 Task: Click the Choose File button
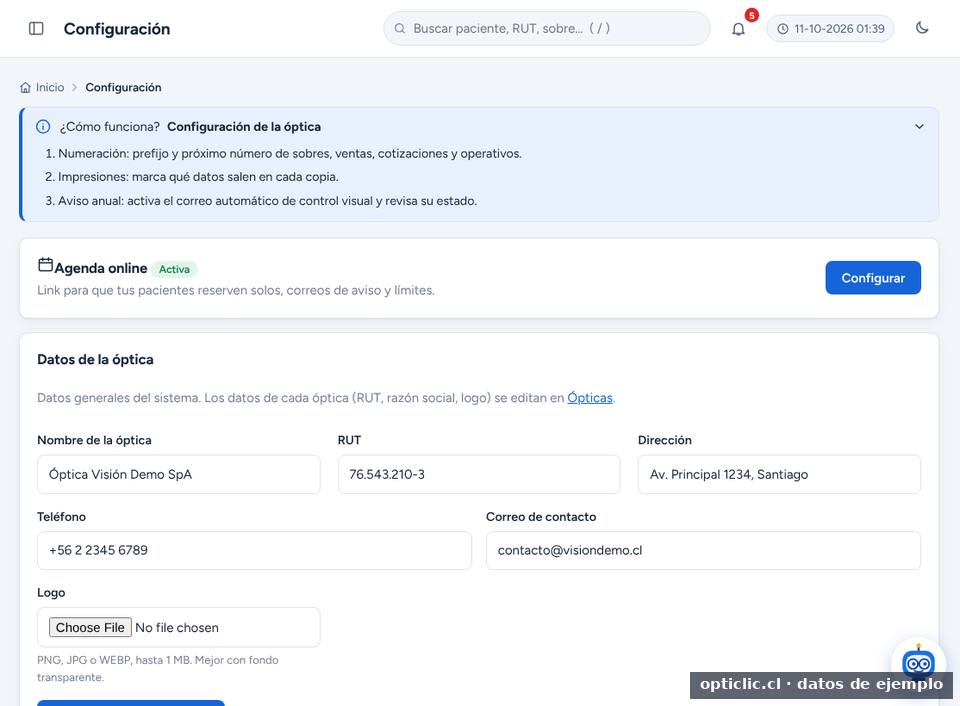90,627
